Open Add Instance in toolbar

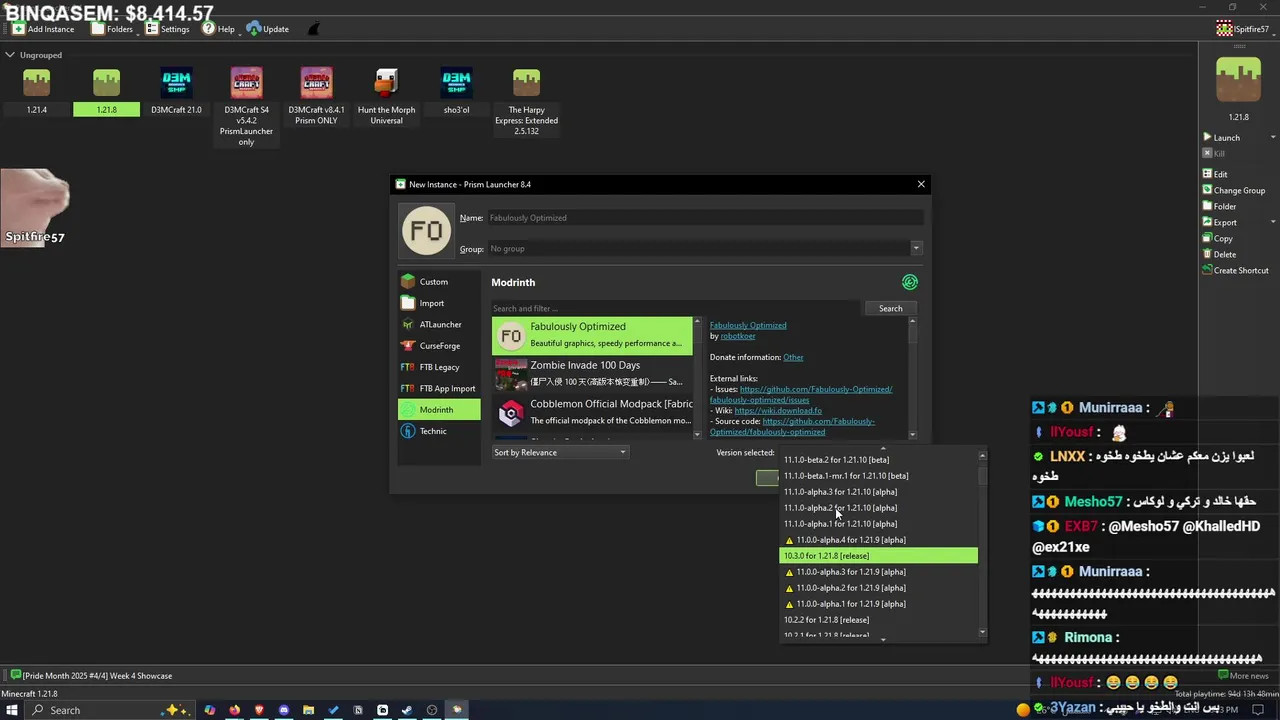[43, 29]
